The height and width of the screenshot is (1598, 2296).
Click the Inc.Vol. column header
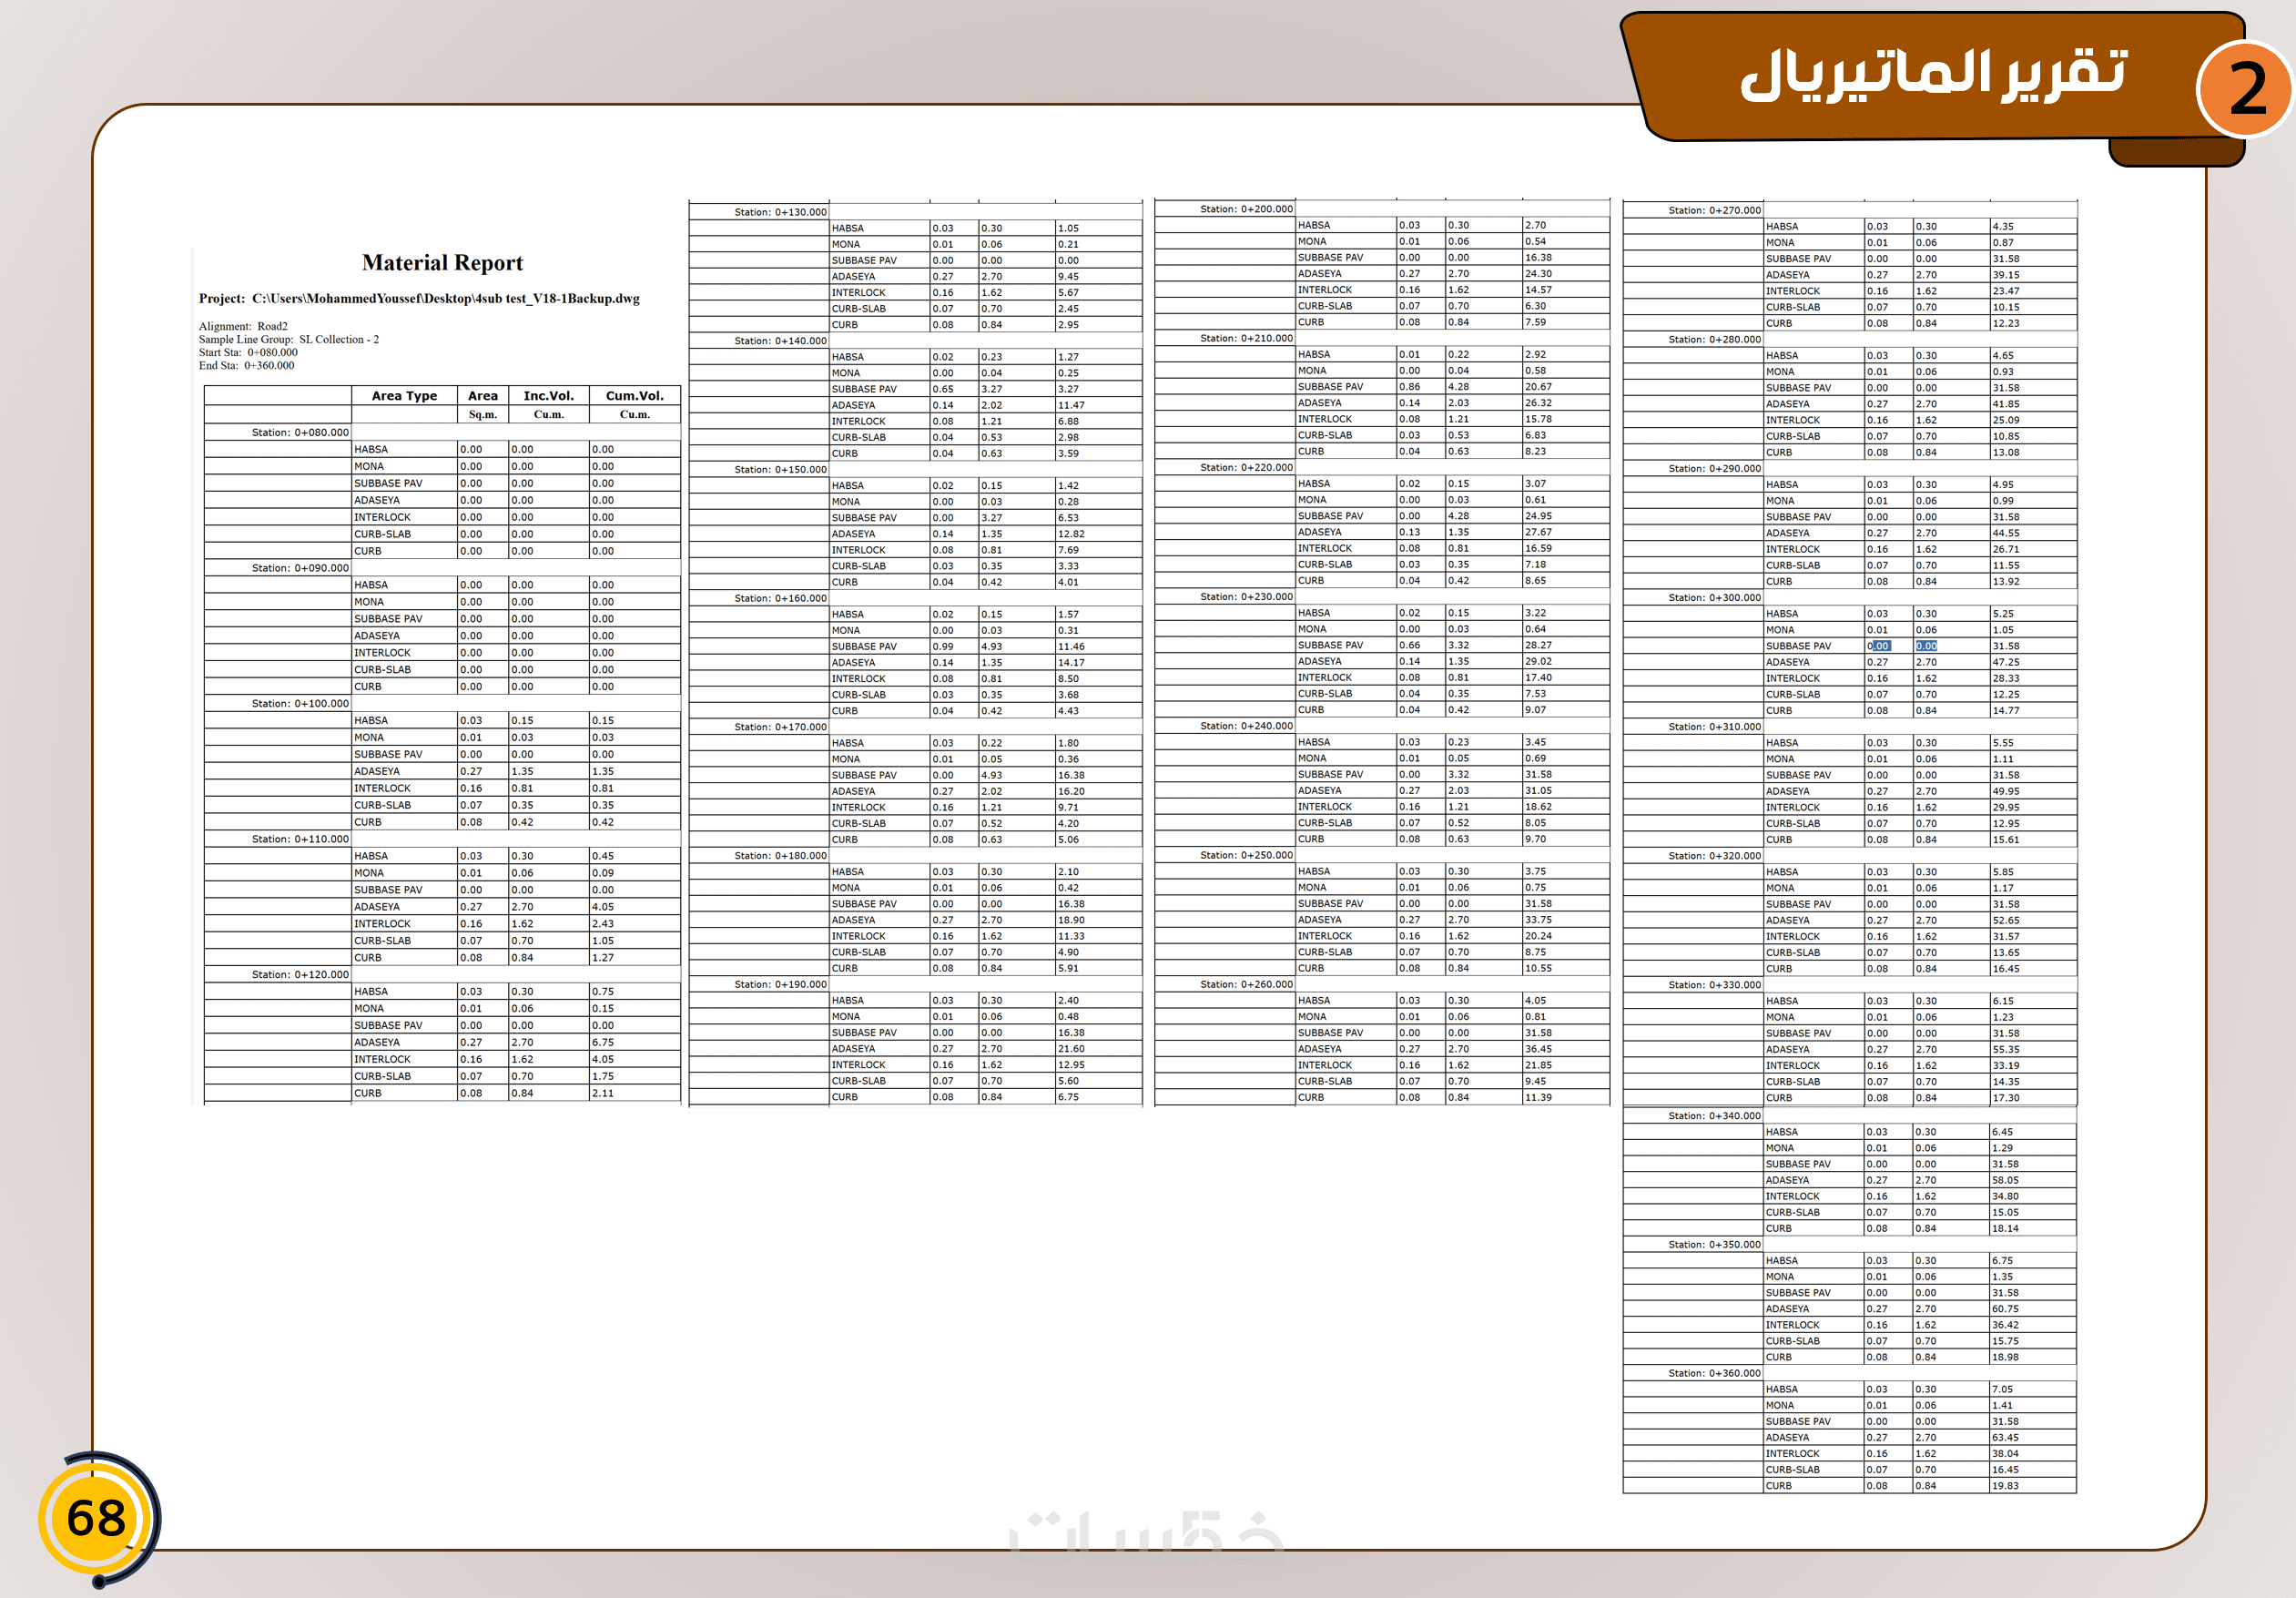pos(548,396)
